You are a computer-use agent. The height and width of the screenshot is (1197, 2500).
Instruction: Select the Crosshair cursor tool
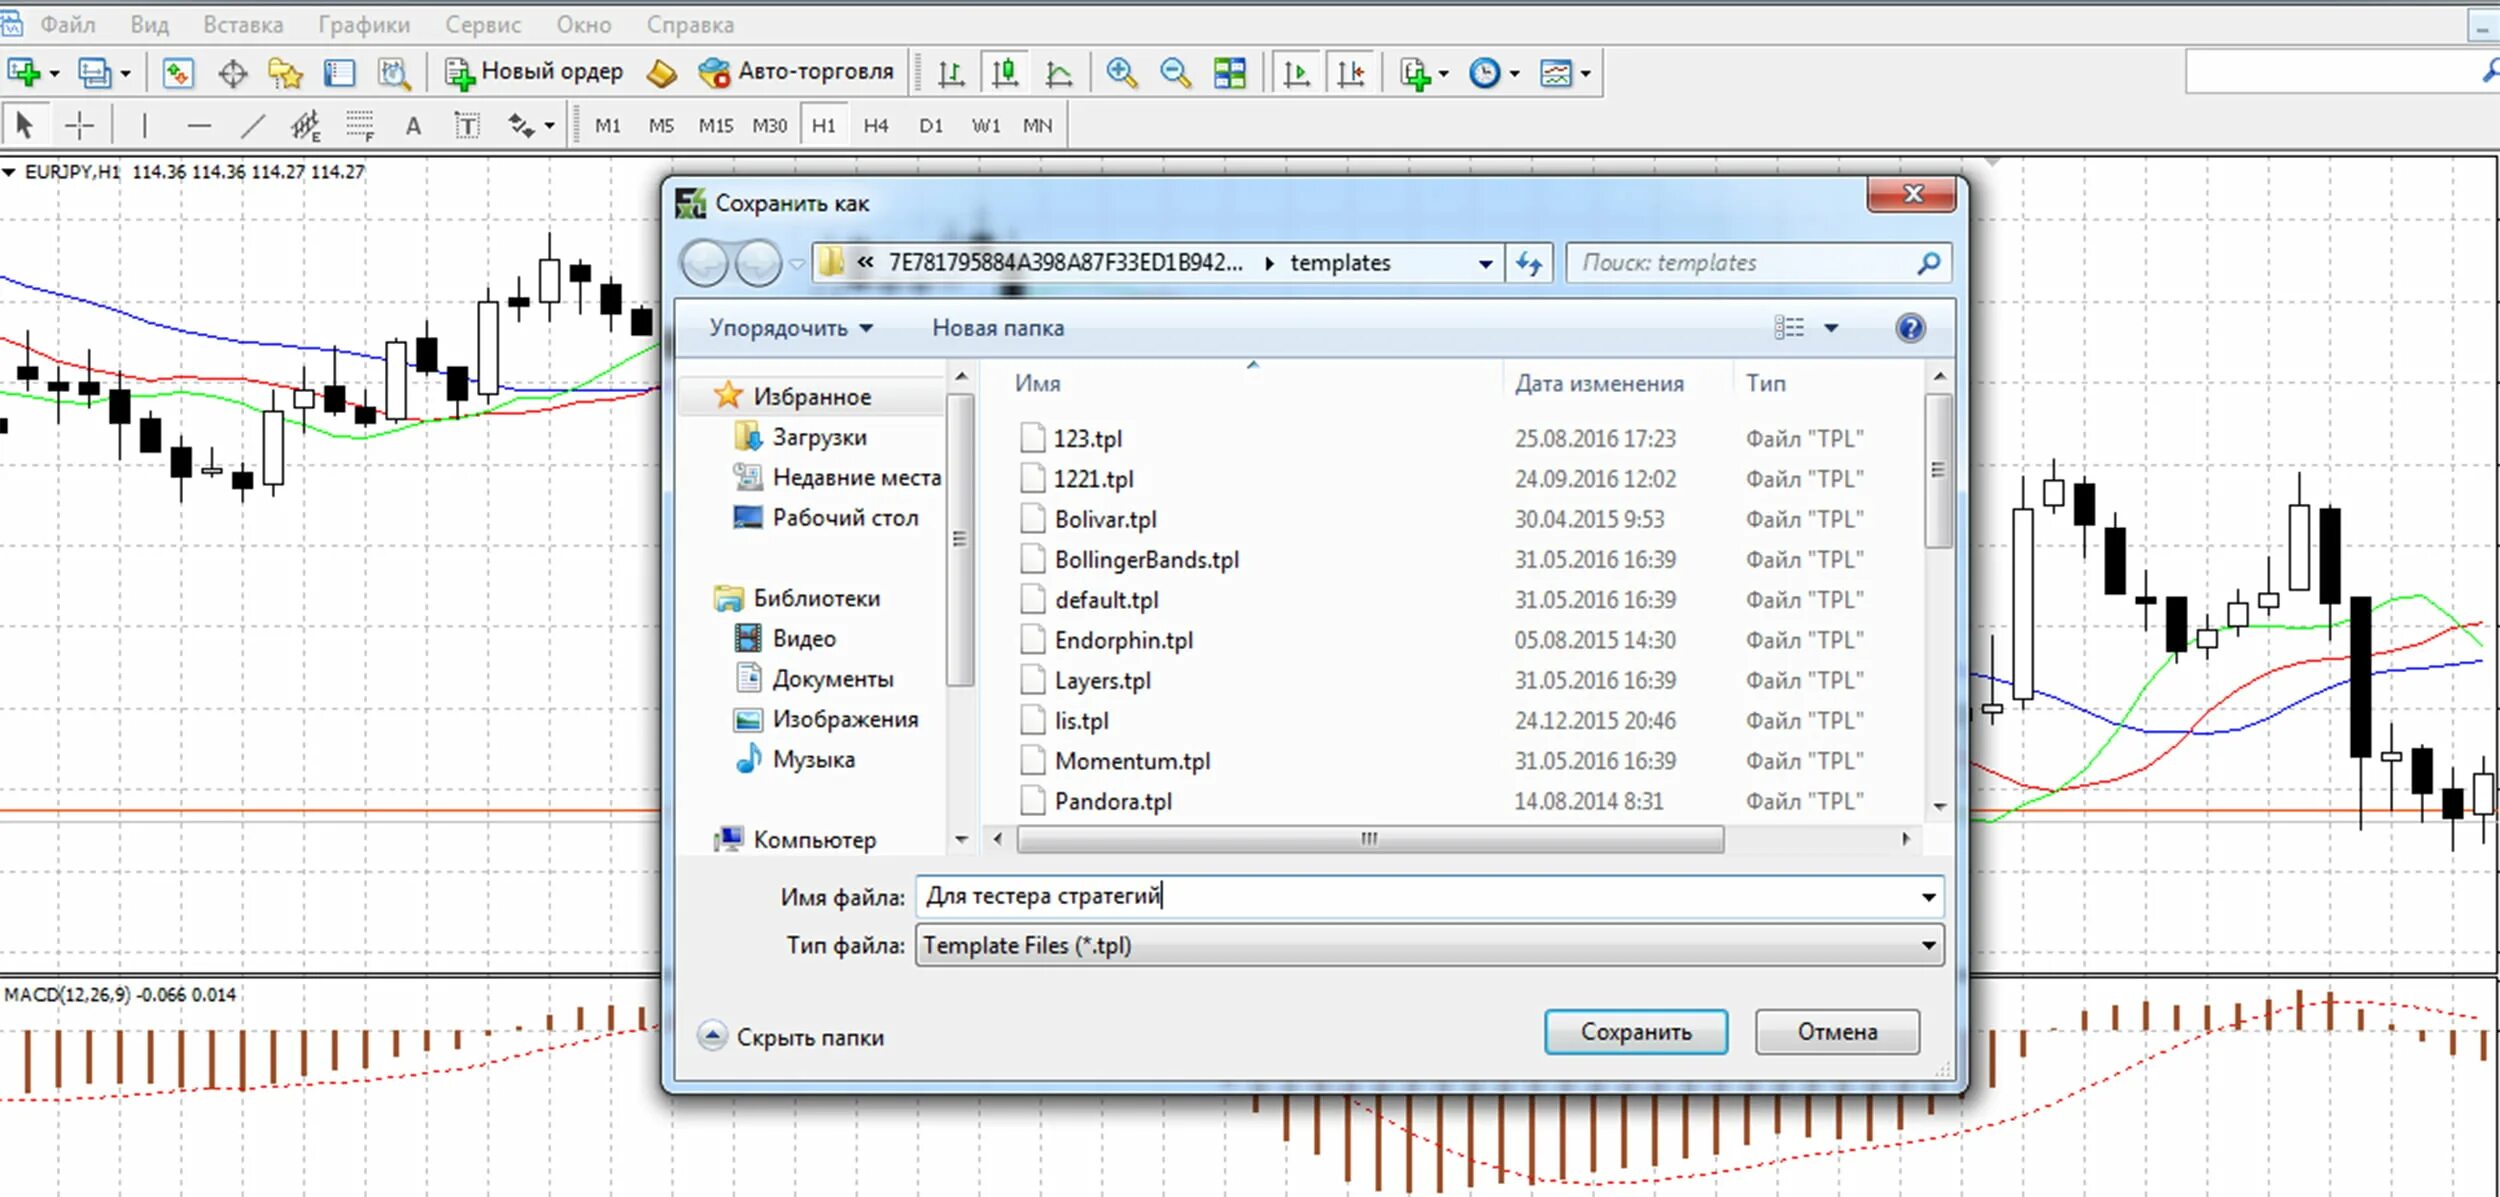[x=79, y=126]
